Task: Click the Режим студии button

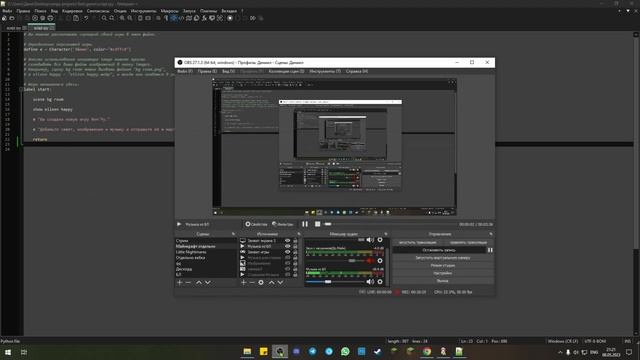Action: coord(443,265)
